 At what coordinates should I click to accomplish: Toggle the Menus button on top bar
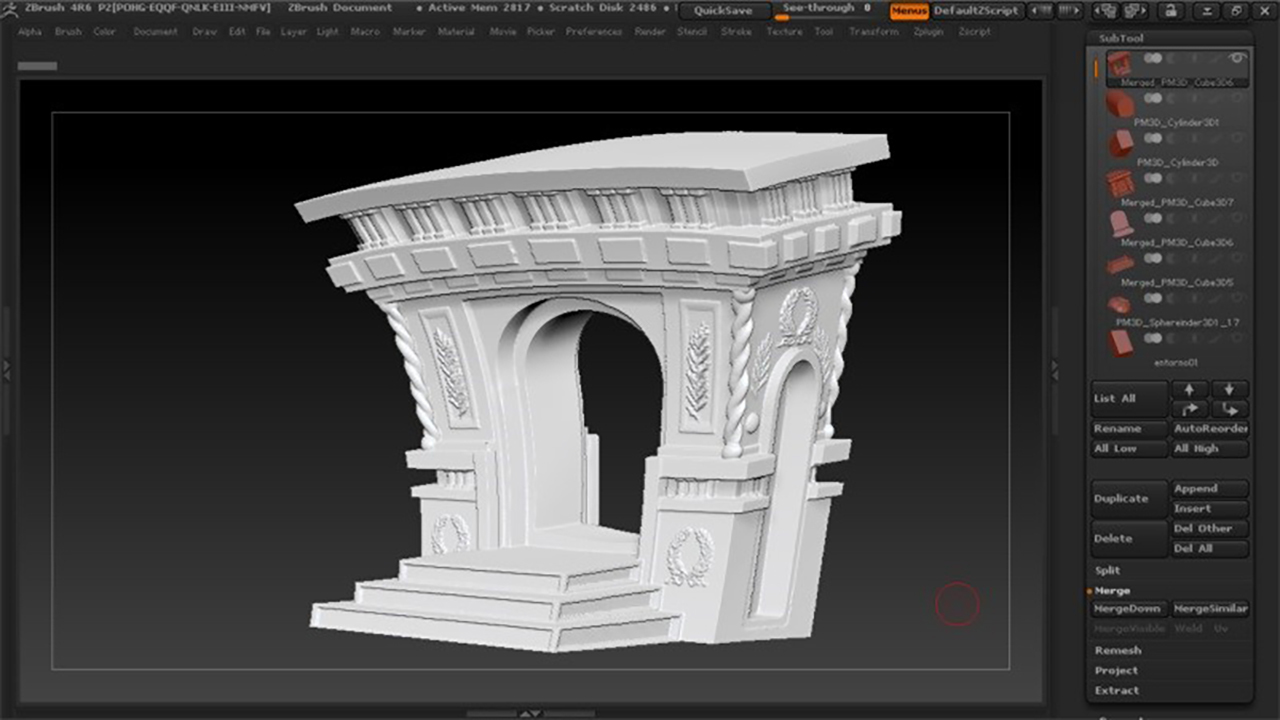pos(909,11)
